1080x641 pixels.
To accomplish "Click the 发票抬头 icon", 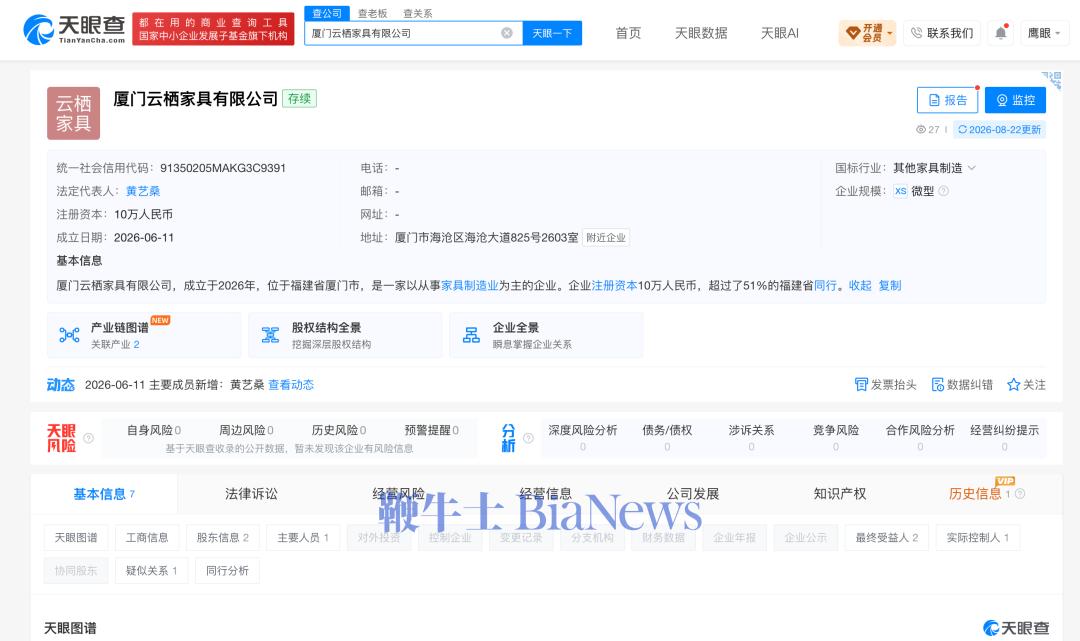I will coord(861,385).
